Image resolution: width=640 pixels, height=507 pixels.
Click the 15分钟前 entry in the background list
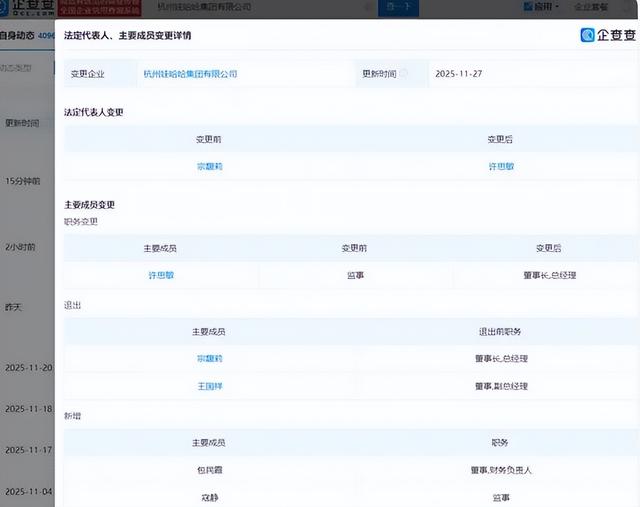coord(23,181)
